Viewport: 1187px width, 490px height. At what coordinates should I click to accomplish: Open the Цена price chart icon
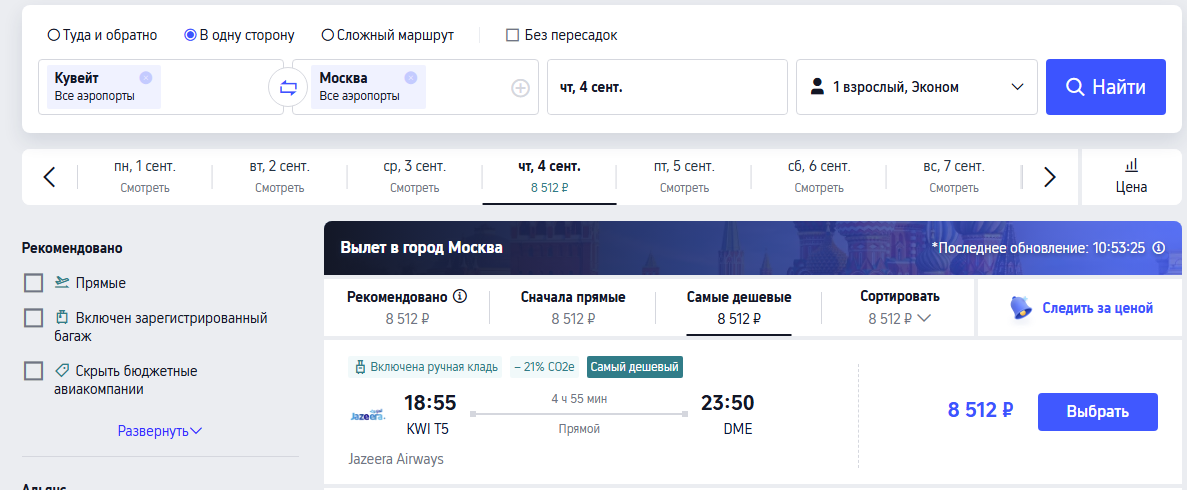(1132, 176)
